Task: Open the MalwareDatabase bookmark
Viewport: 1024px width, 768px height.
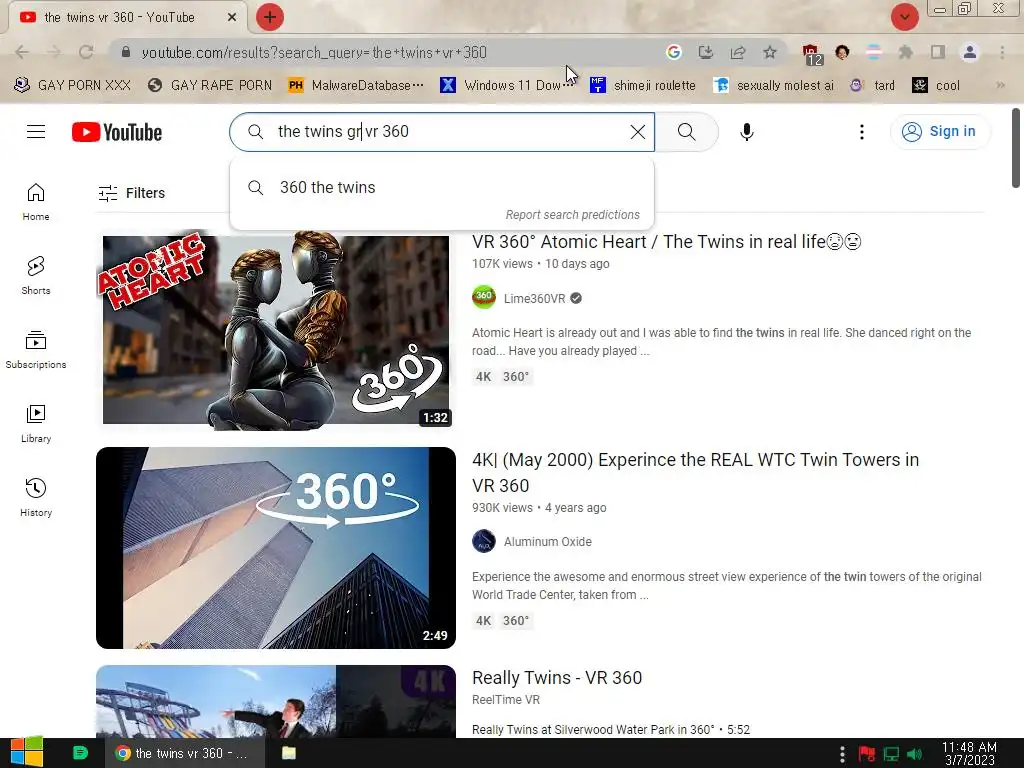Action: tap(357, 86)
